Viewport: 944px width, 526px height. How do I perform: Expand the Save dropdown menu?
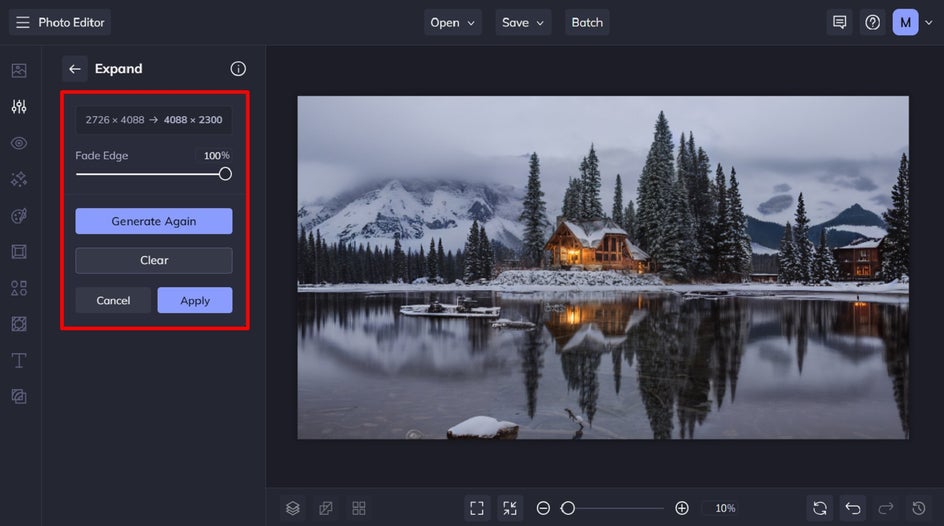[x=523, y=22]
